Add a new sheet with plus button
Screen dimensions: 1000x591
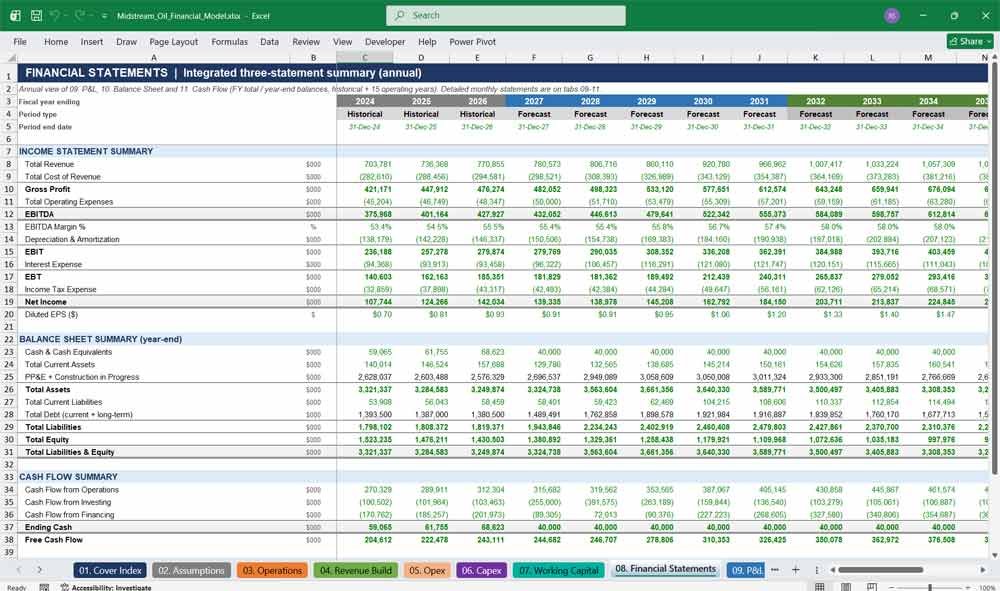pyautogui.click(x=795, y=569)
